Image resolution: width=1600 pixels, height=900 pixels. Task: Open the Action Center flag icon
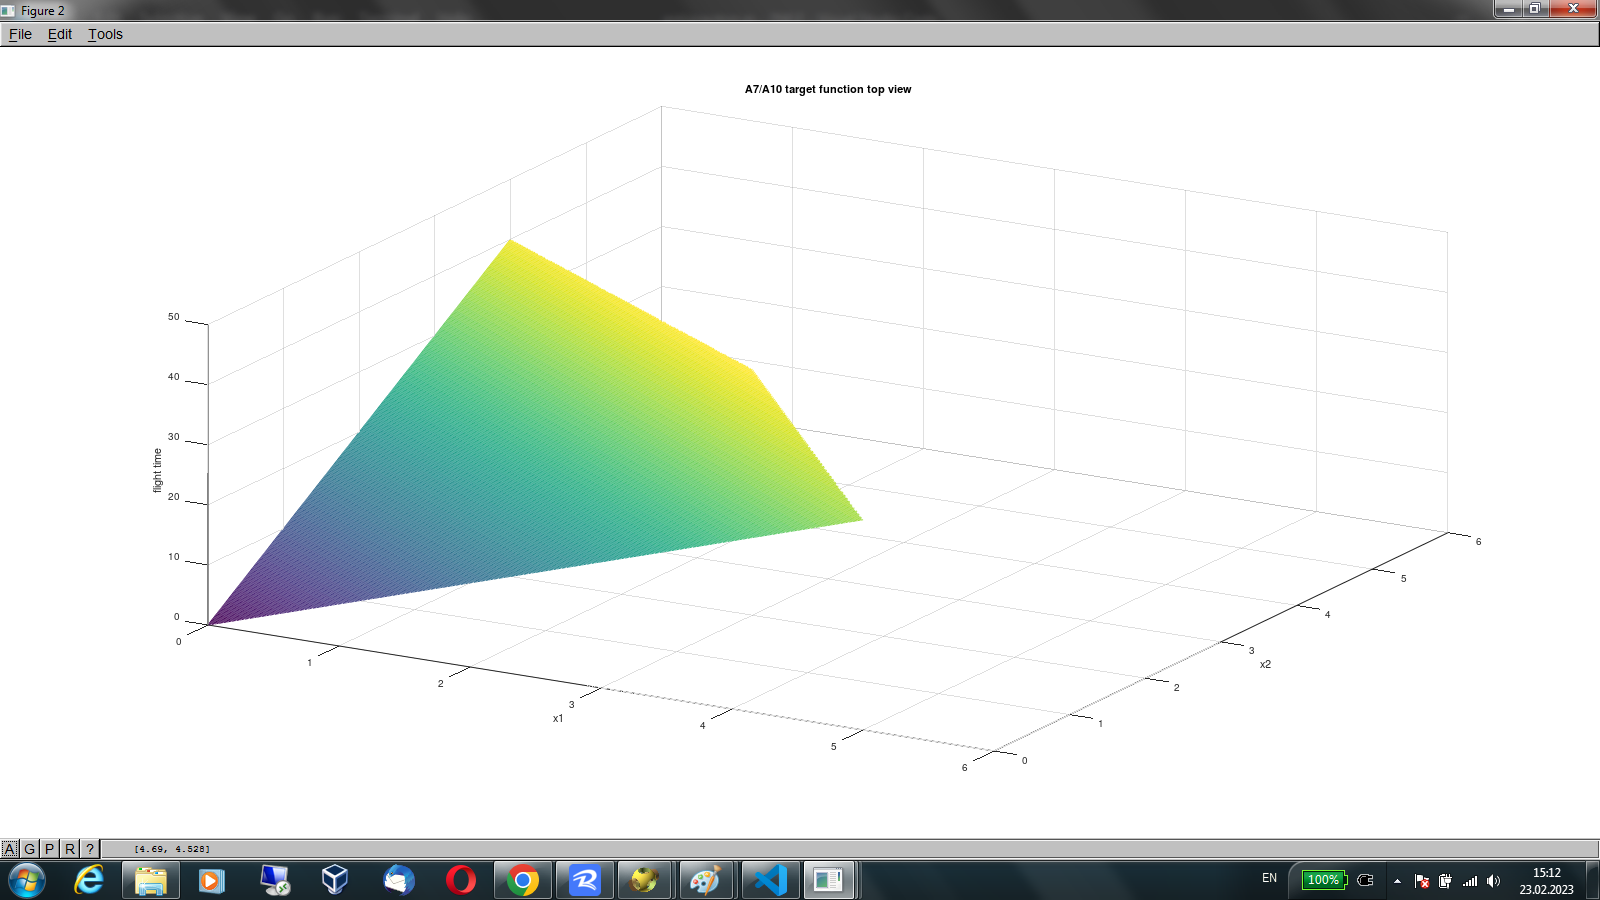(1421, 881)
